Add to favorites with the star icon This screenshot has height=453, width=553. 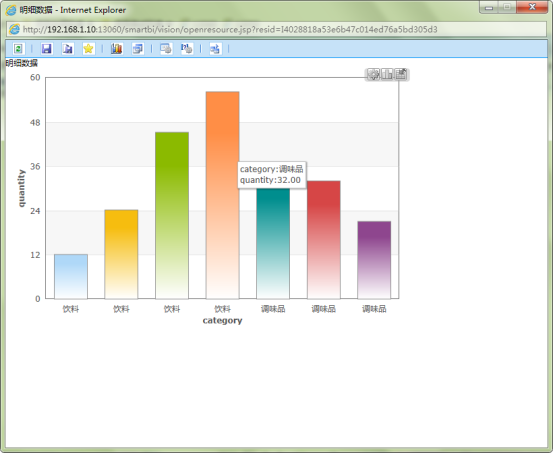(x=88, y=48)
